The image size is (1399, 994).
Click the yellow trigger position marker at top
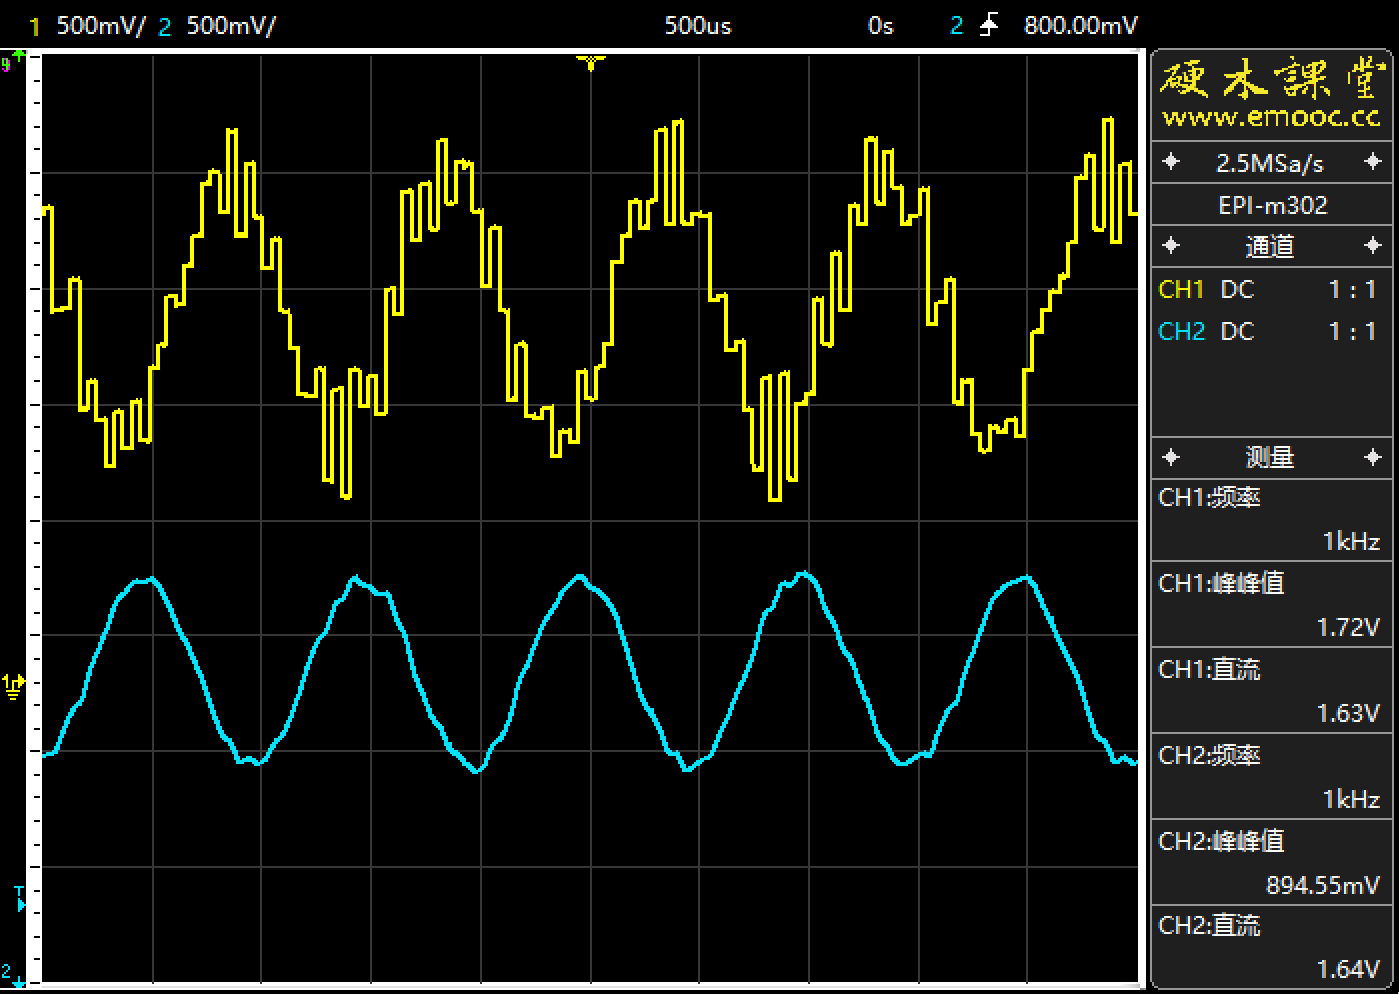pos(590,63)
